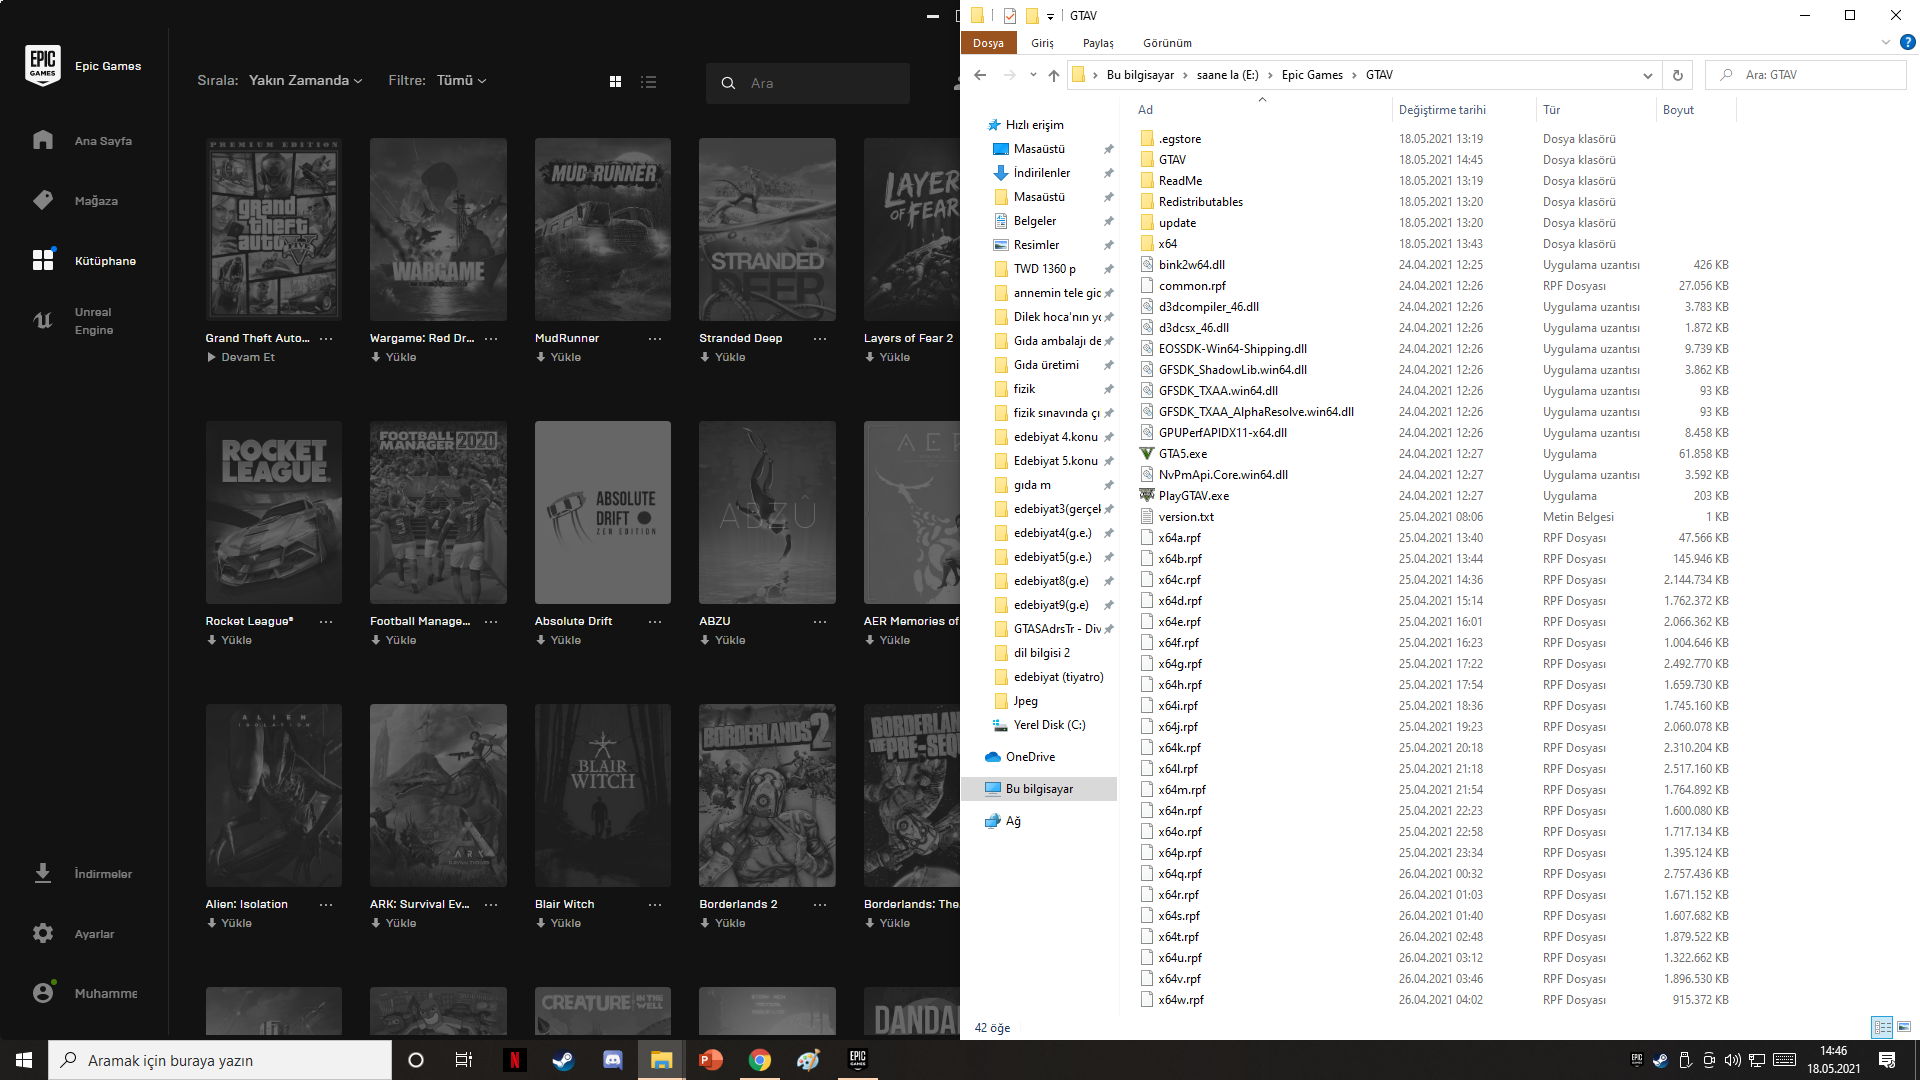The width and height of the screenshot is (1920, 1080).
Task: Select Hızlı erişim in navigation pane
Action: click(x=1034, y=125)
